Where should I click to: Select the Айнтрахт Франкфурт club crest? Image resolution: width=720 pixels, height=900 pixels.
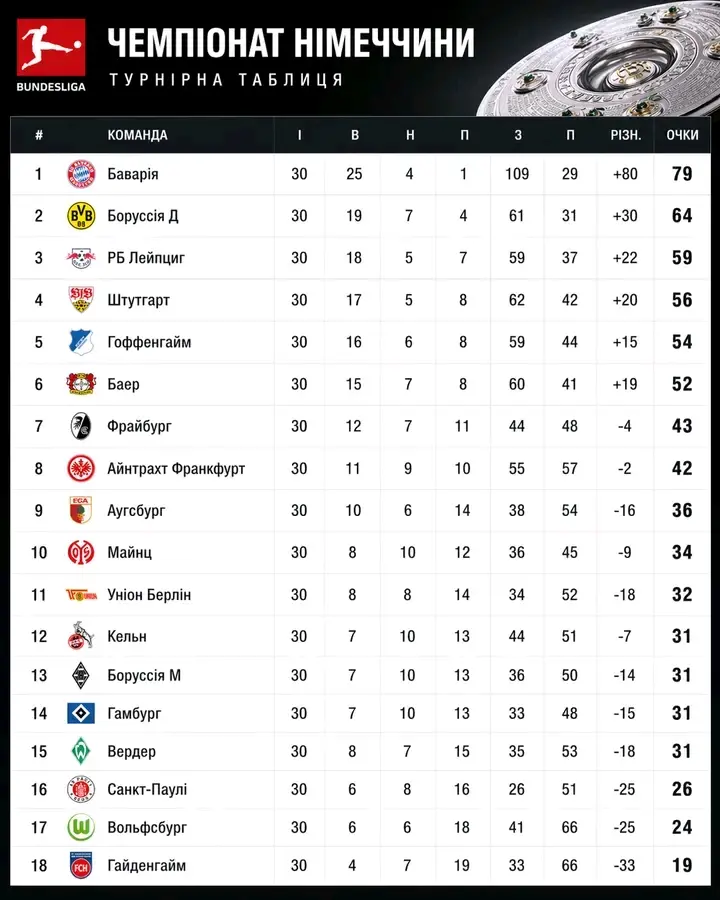[x=80, y=468]
